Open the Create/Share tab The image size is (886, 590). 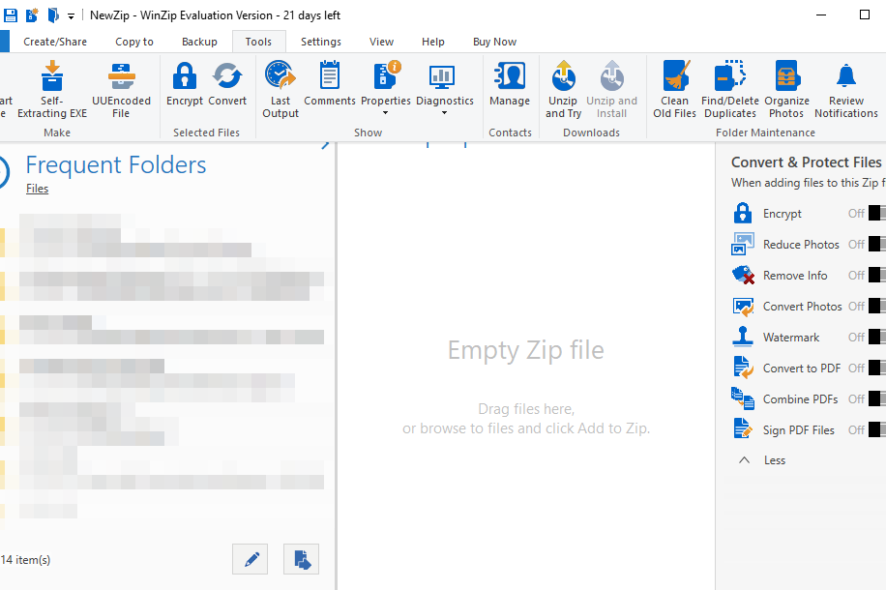(x=55, y=42)
